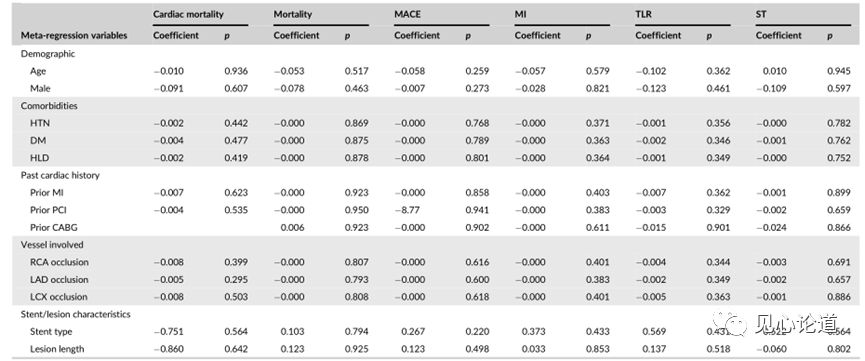Select the Cardiac mortality column header

point(188,14)
